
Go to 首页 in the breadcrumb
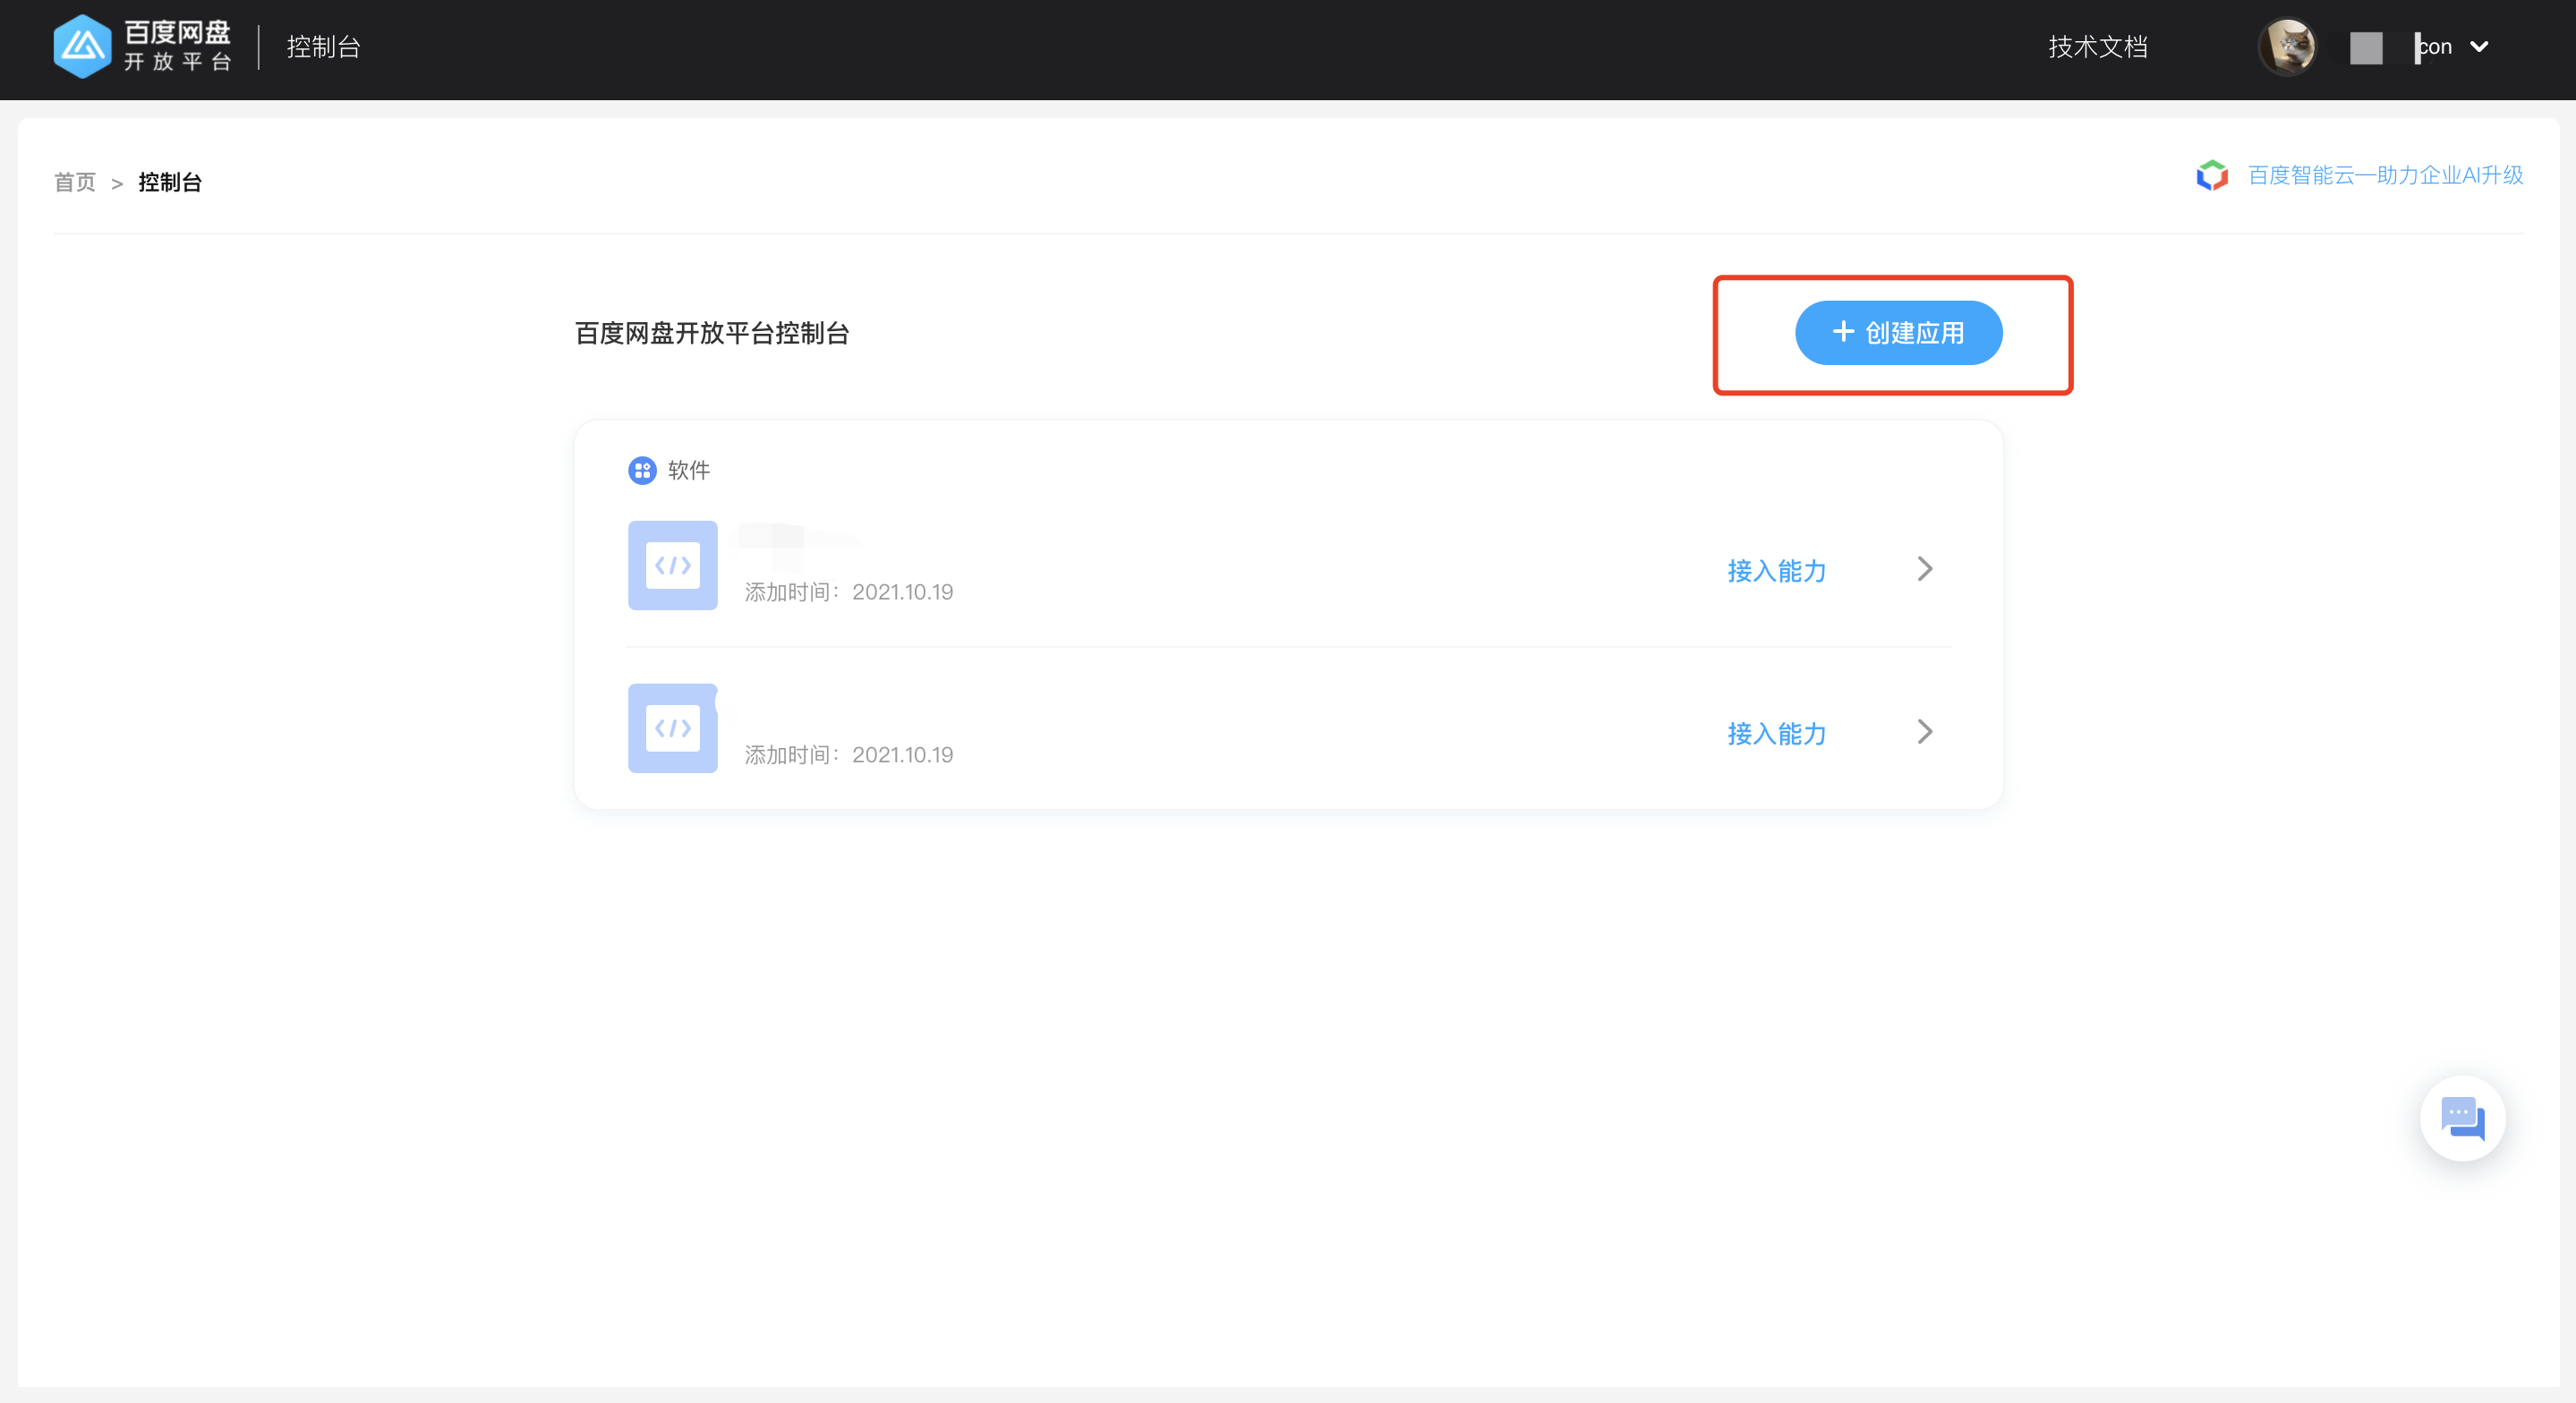tap(75, 182)
